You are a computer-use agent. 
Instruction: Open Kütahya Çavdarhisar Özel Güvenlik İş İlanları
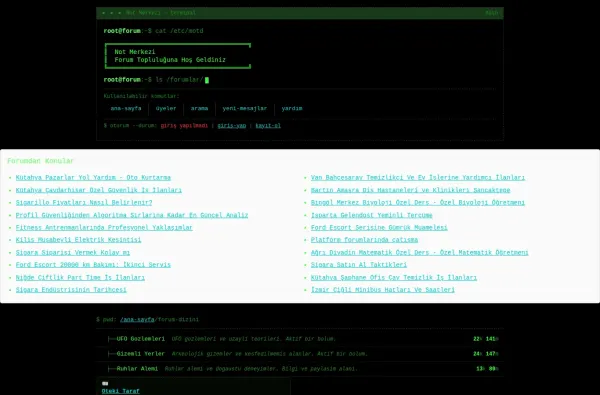click(x=98, y=190)
